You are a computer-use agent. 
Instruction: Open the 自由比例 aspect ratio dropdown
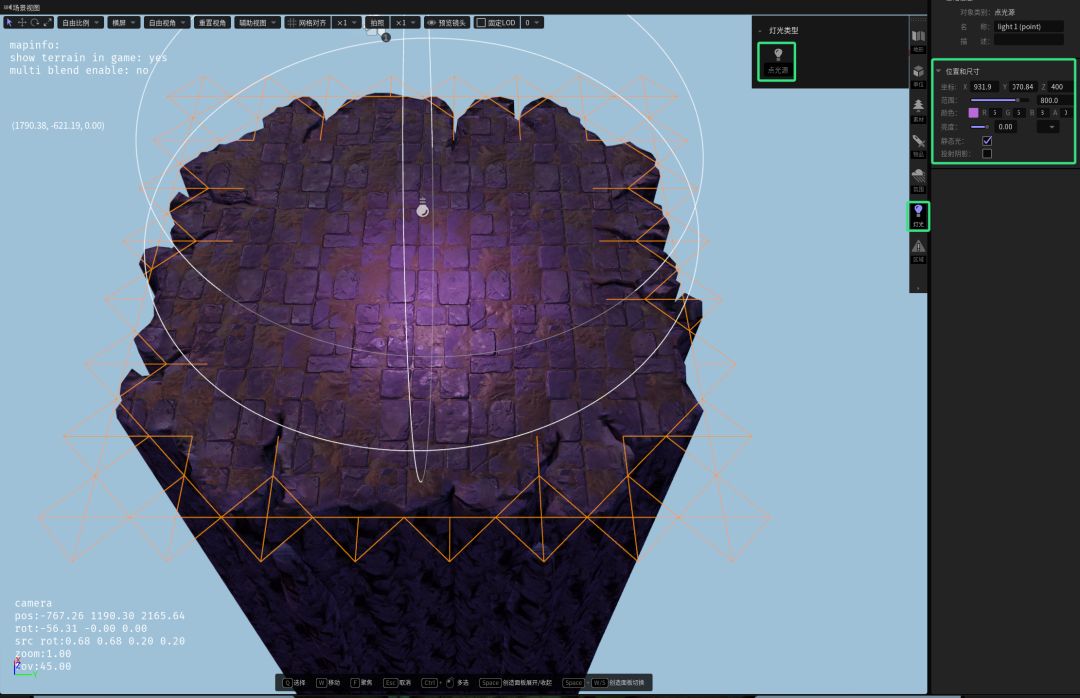81,22
